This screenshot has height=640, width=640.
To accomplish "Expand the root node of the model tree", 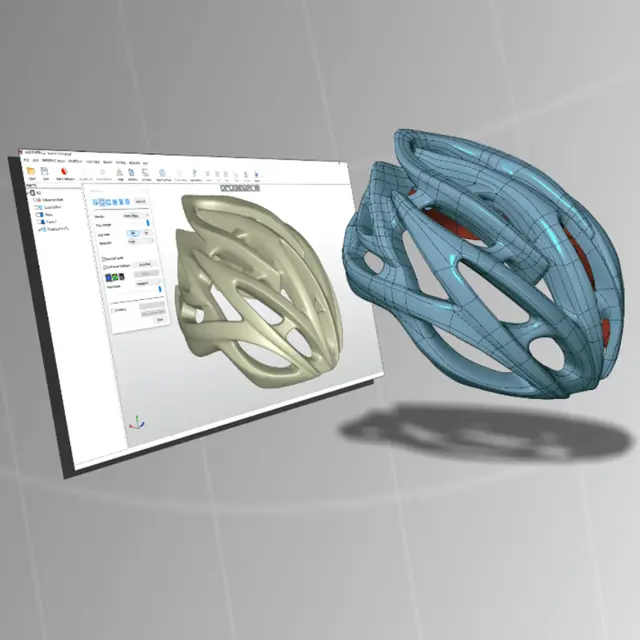I will coord(27,193).
